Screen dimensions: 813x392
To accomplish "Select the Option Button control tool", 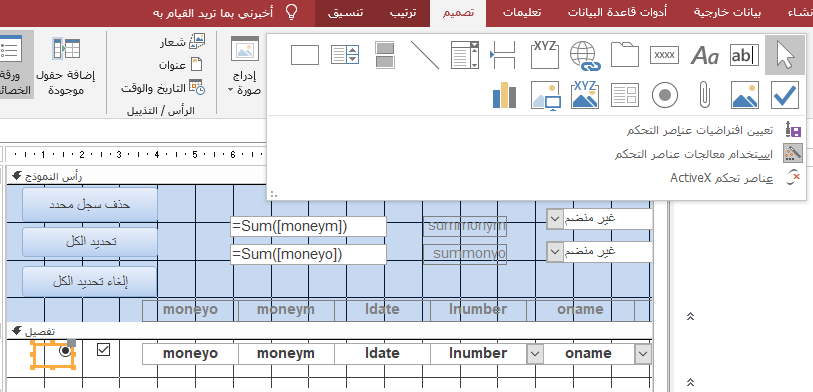I will click(x=665, y=95).
